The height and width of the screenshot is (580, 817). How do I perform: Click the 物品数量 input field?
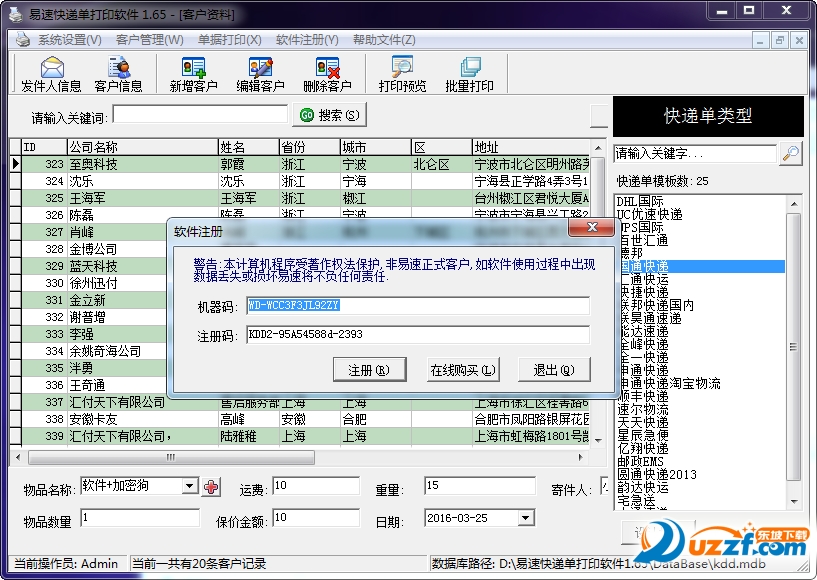pyautogui.click(x=140, y=518)
